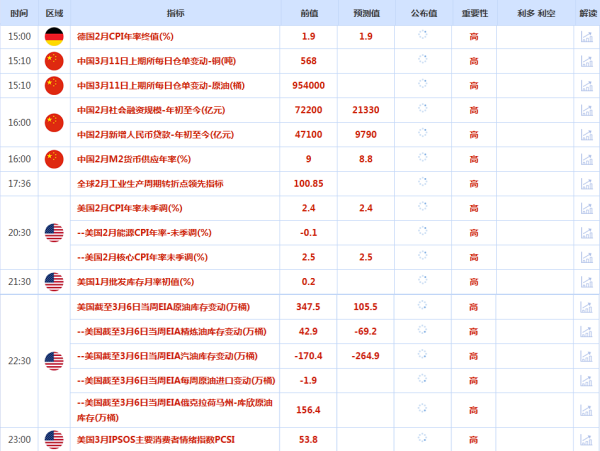Image resolution: width=600 pixels, height=451 pixels.
Task: Open 中国3月11日上期所每日仓单变动-原油 link
Action: (x=161, y=86)
